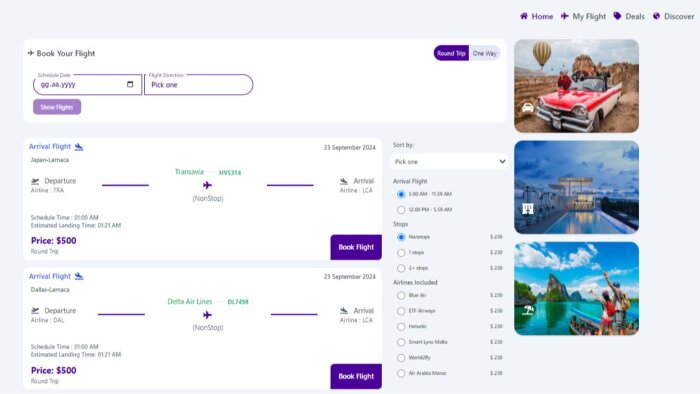Click the plane icon beside Book Your Flight
700x394 pixels.
[x=30, y=53]
